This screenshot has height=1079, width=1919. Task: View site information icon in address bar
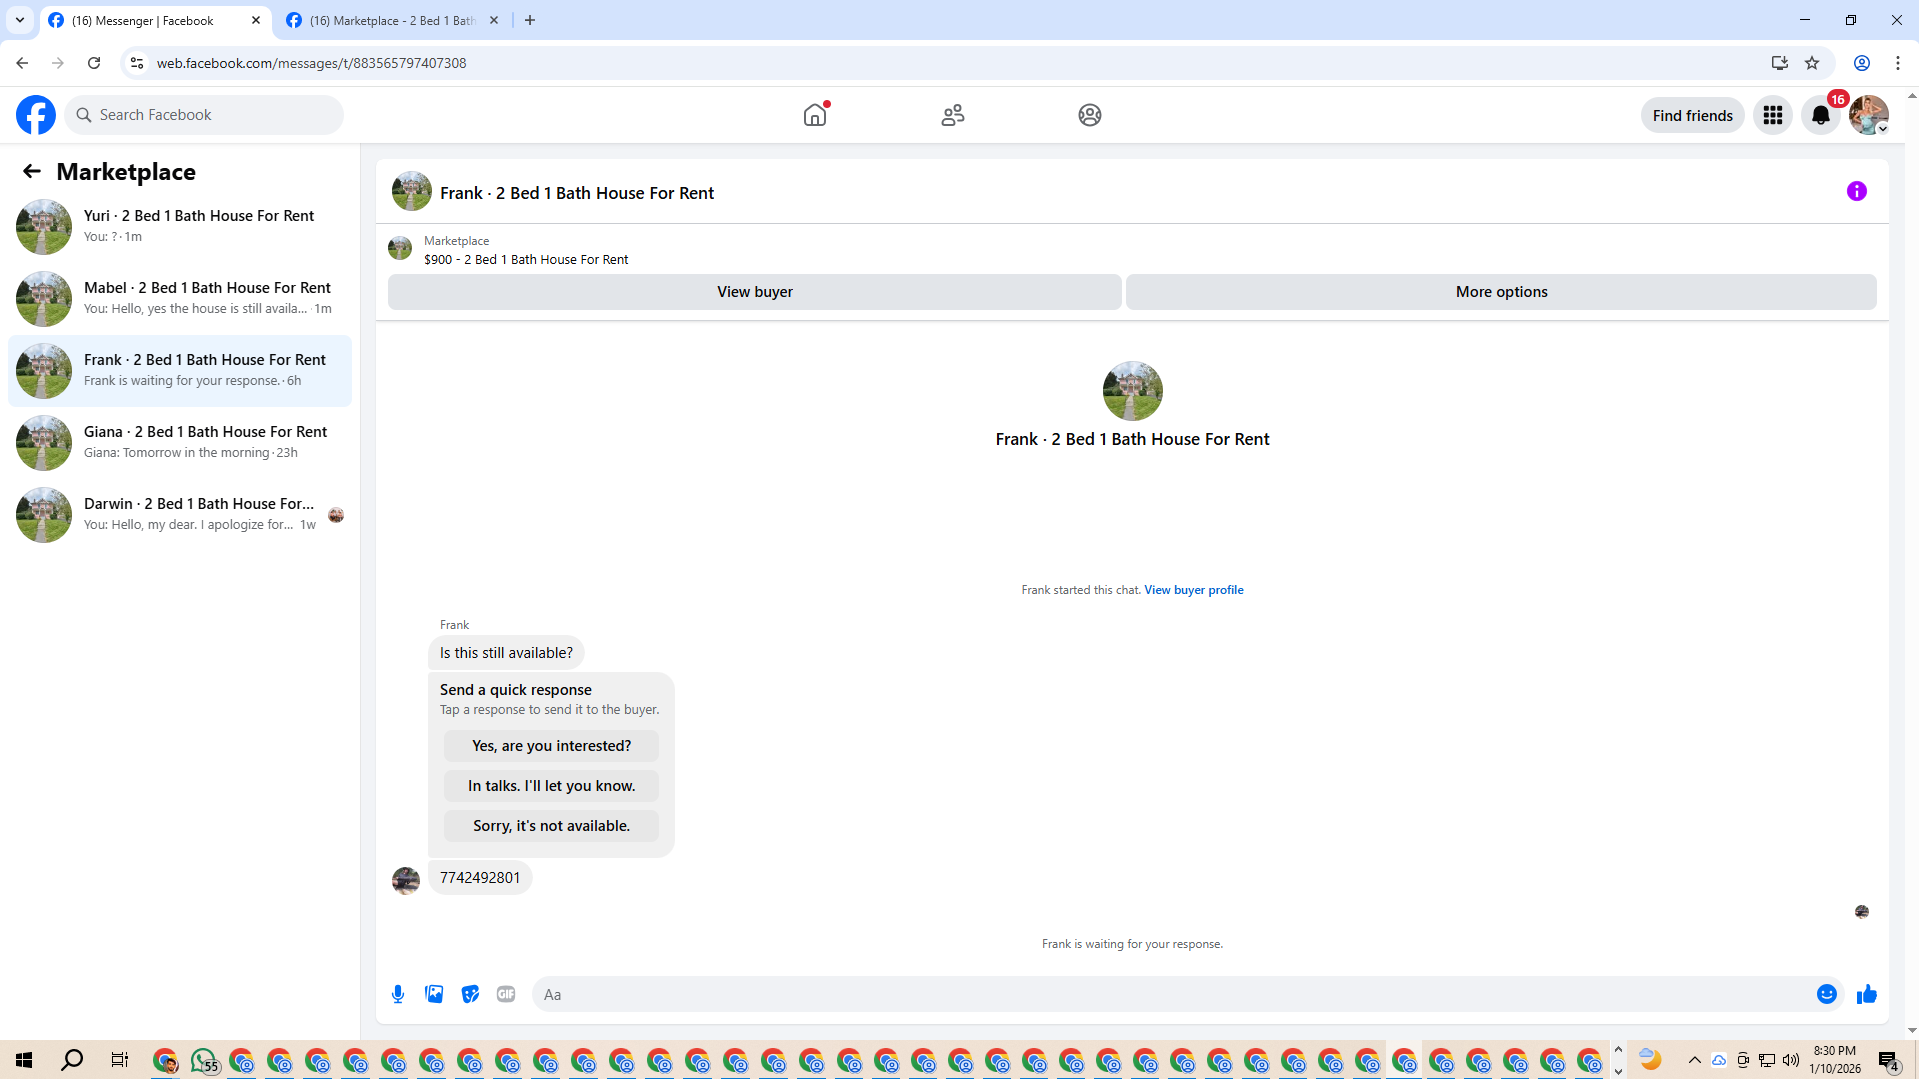(x=137, y=63)
